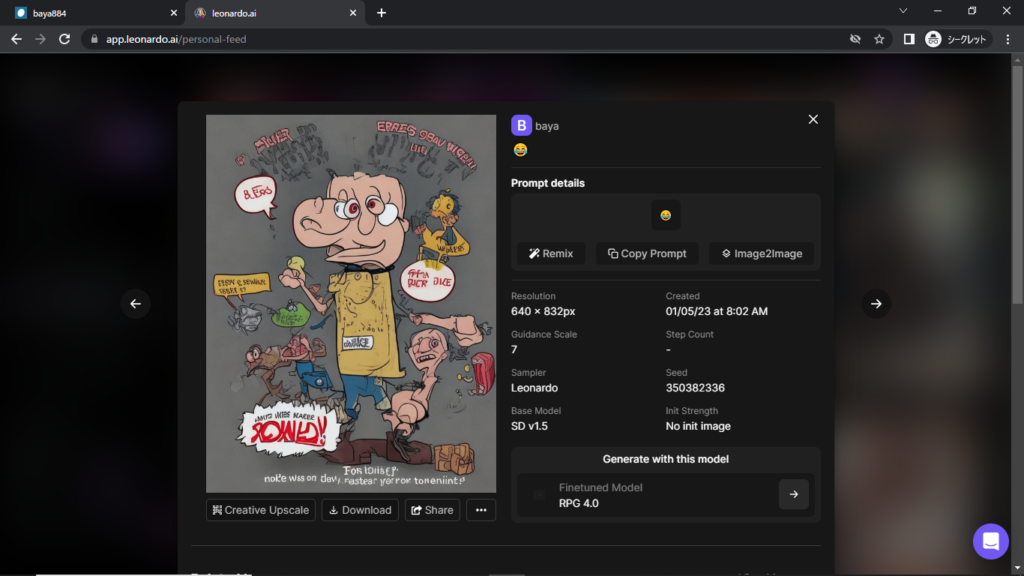
Task: Click the Remix button
Action: tap(551, 253)
